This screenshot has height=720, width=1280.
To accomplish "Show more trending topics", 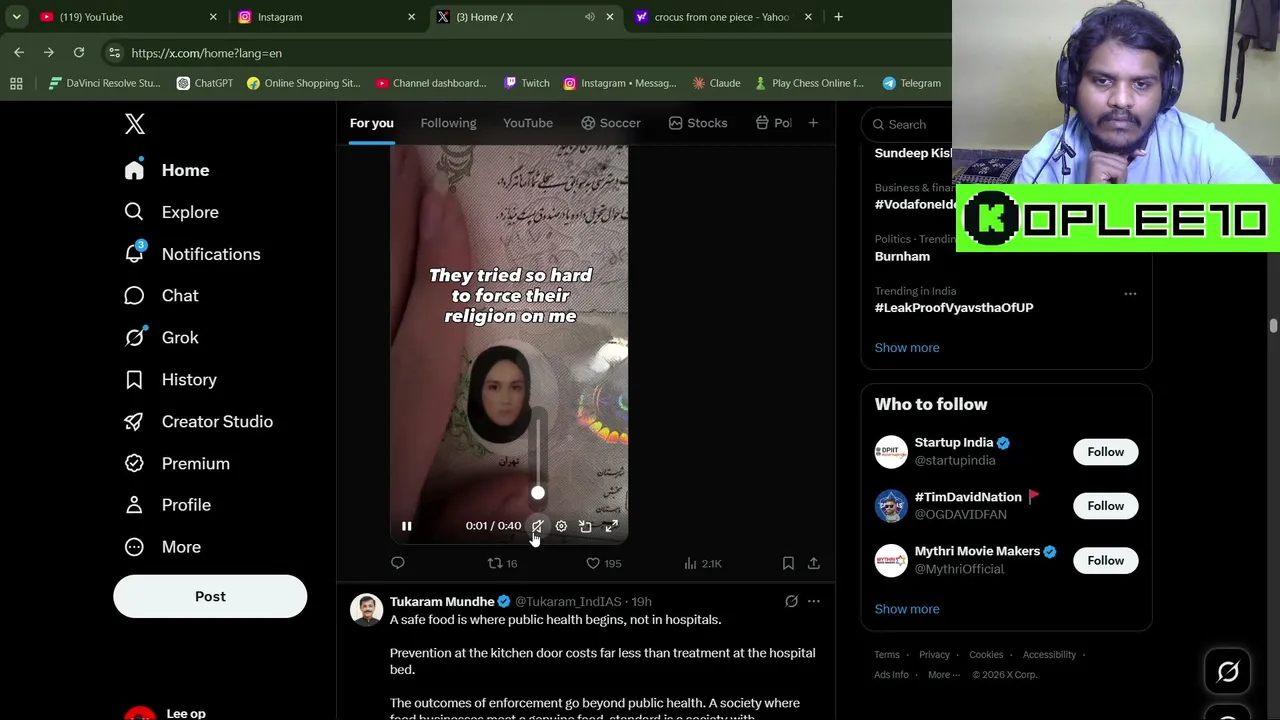I will [x=907, y=348].
